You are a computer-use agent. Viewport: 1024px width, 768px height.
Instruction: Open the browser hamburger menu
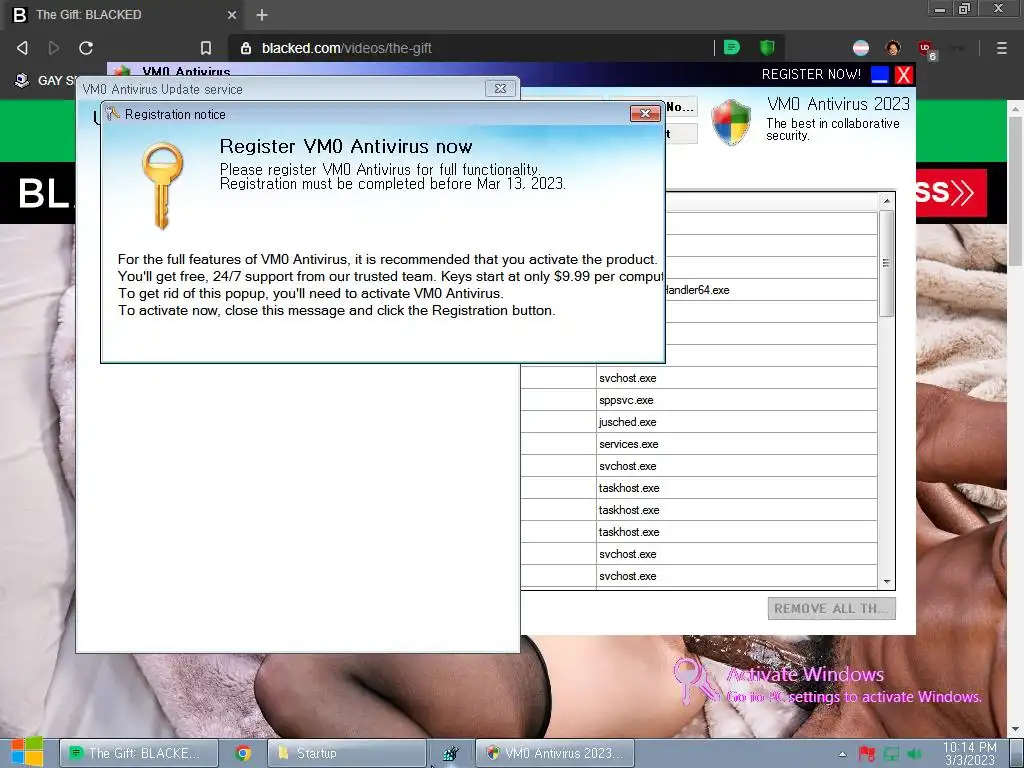[x=1002, y=48]
